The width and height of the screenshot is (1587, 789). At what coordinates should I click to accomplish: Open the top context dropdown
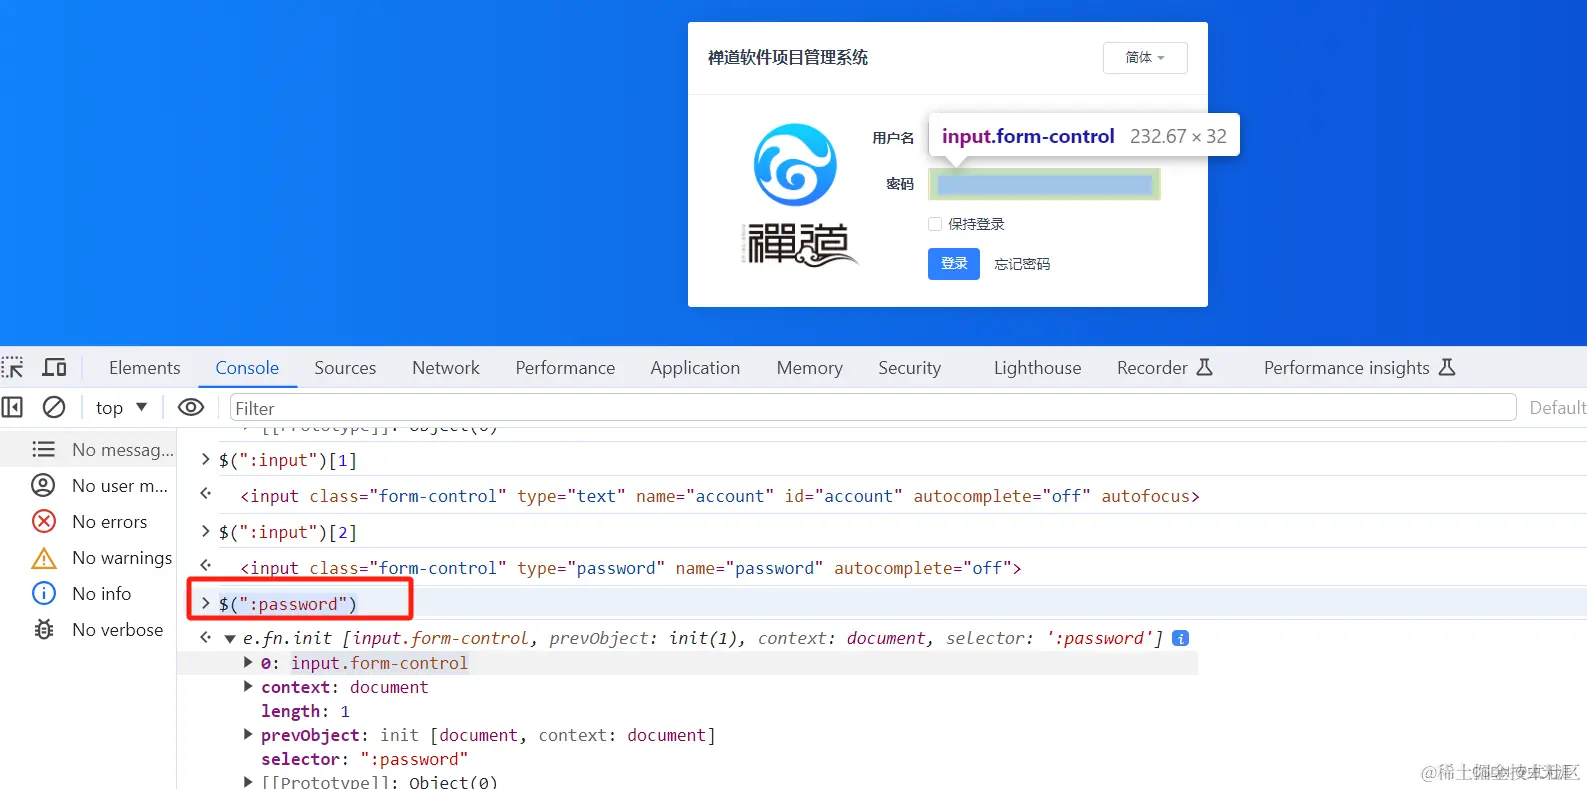[121, 407]
